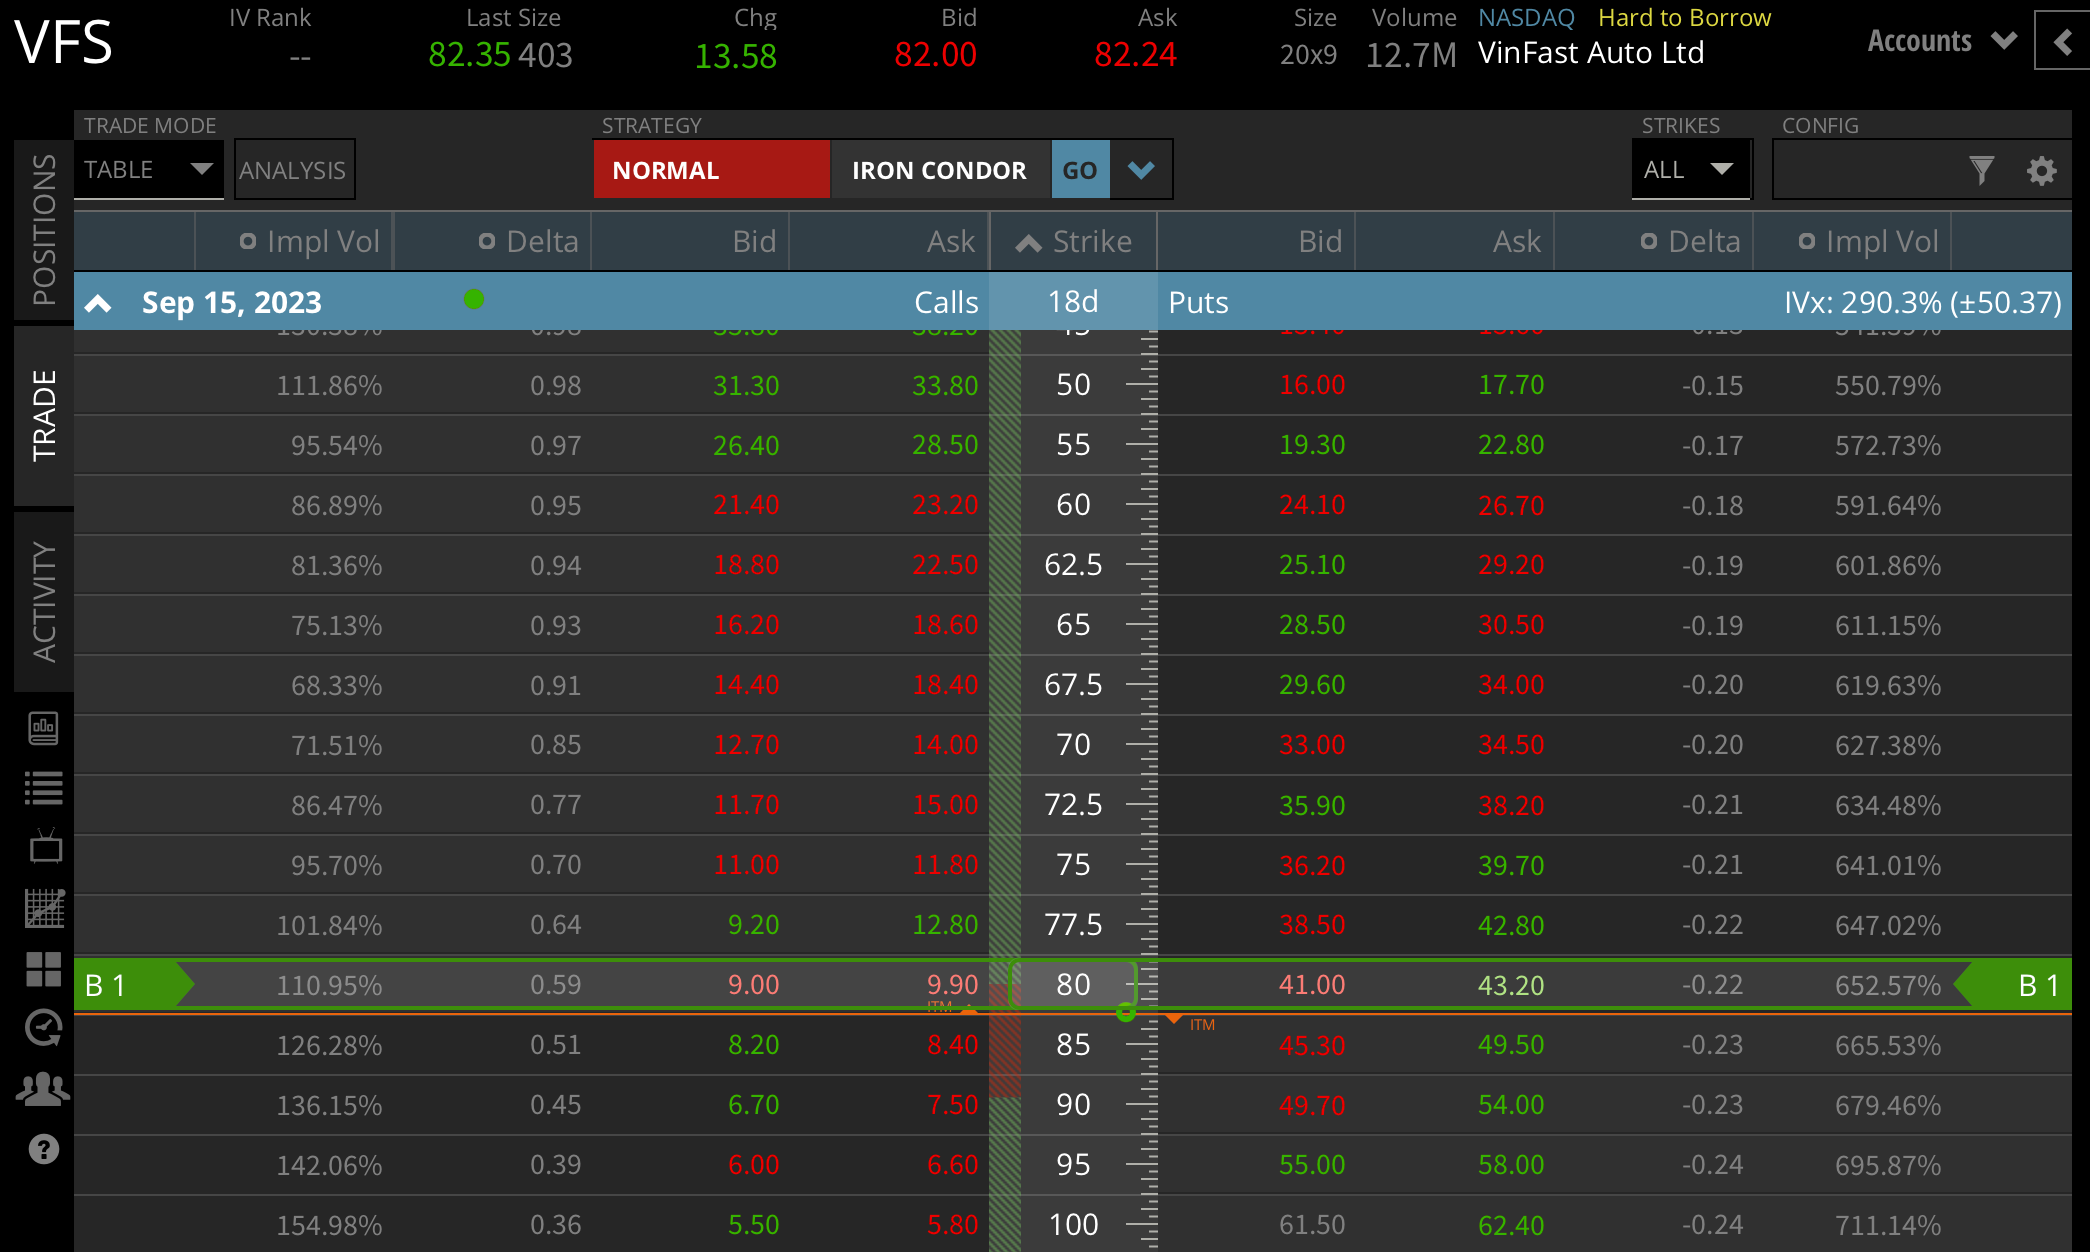This screenshot has height=1252, width=2090.
Task: Open the TABLE trade mode dropdown
Action: point(148,169)
